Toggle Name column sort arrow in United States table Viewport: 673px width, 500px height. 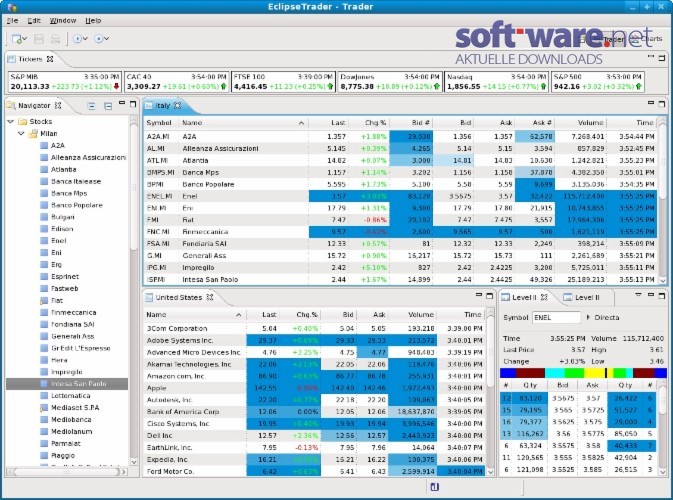coord(239,315)
